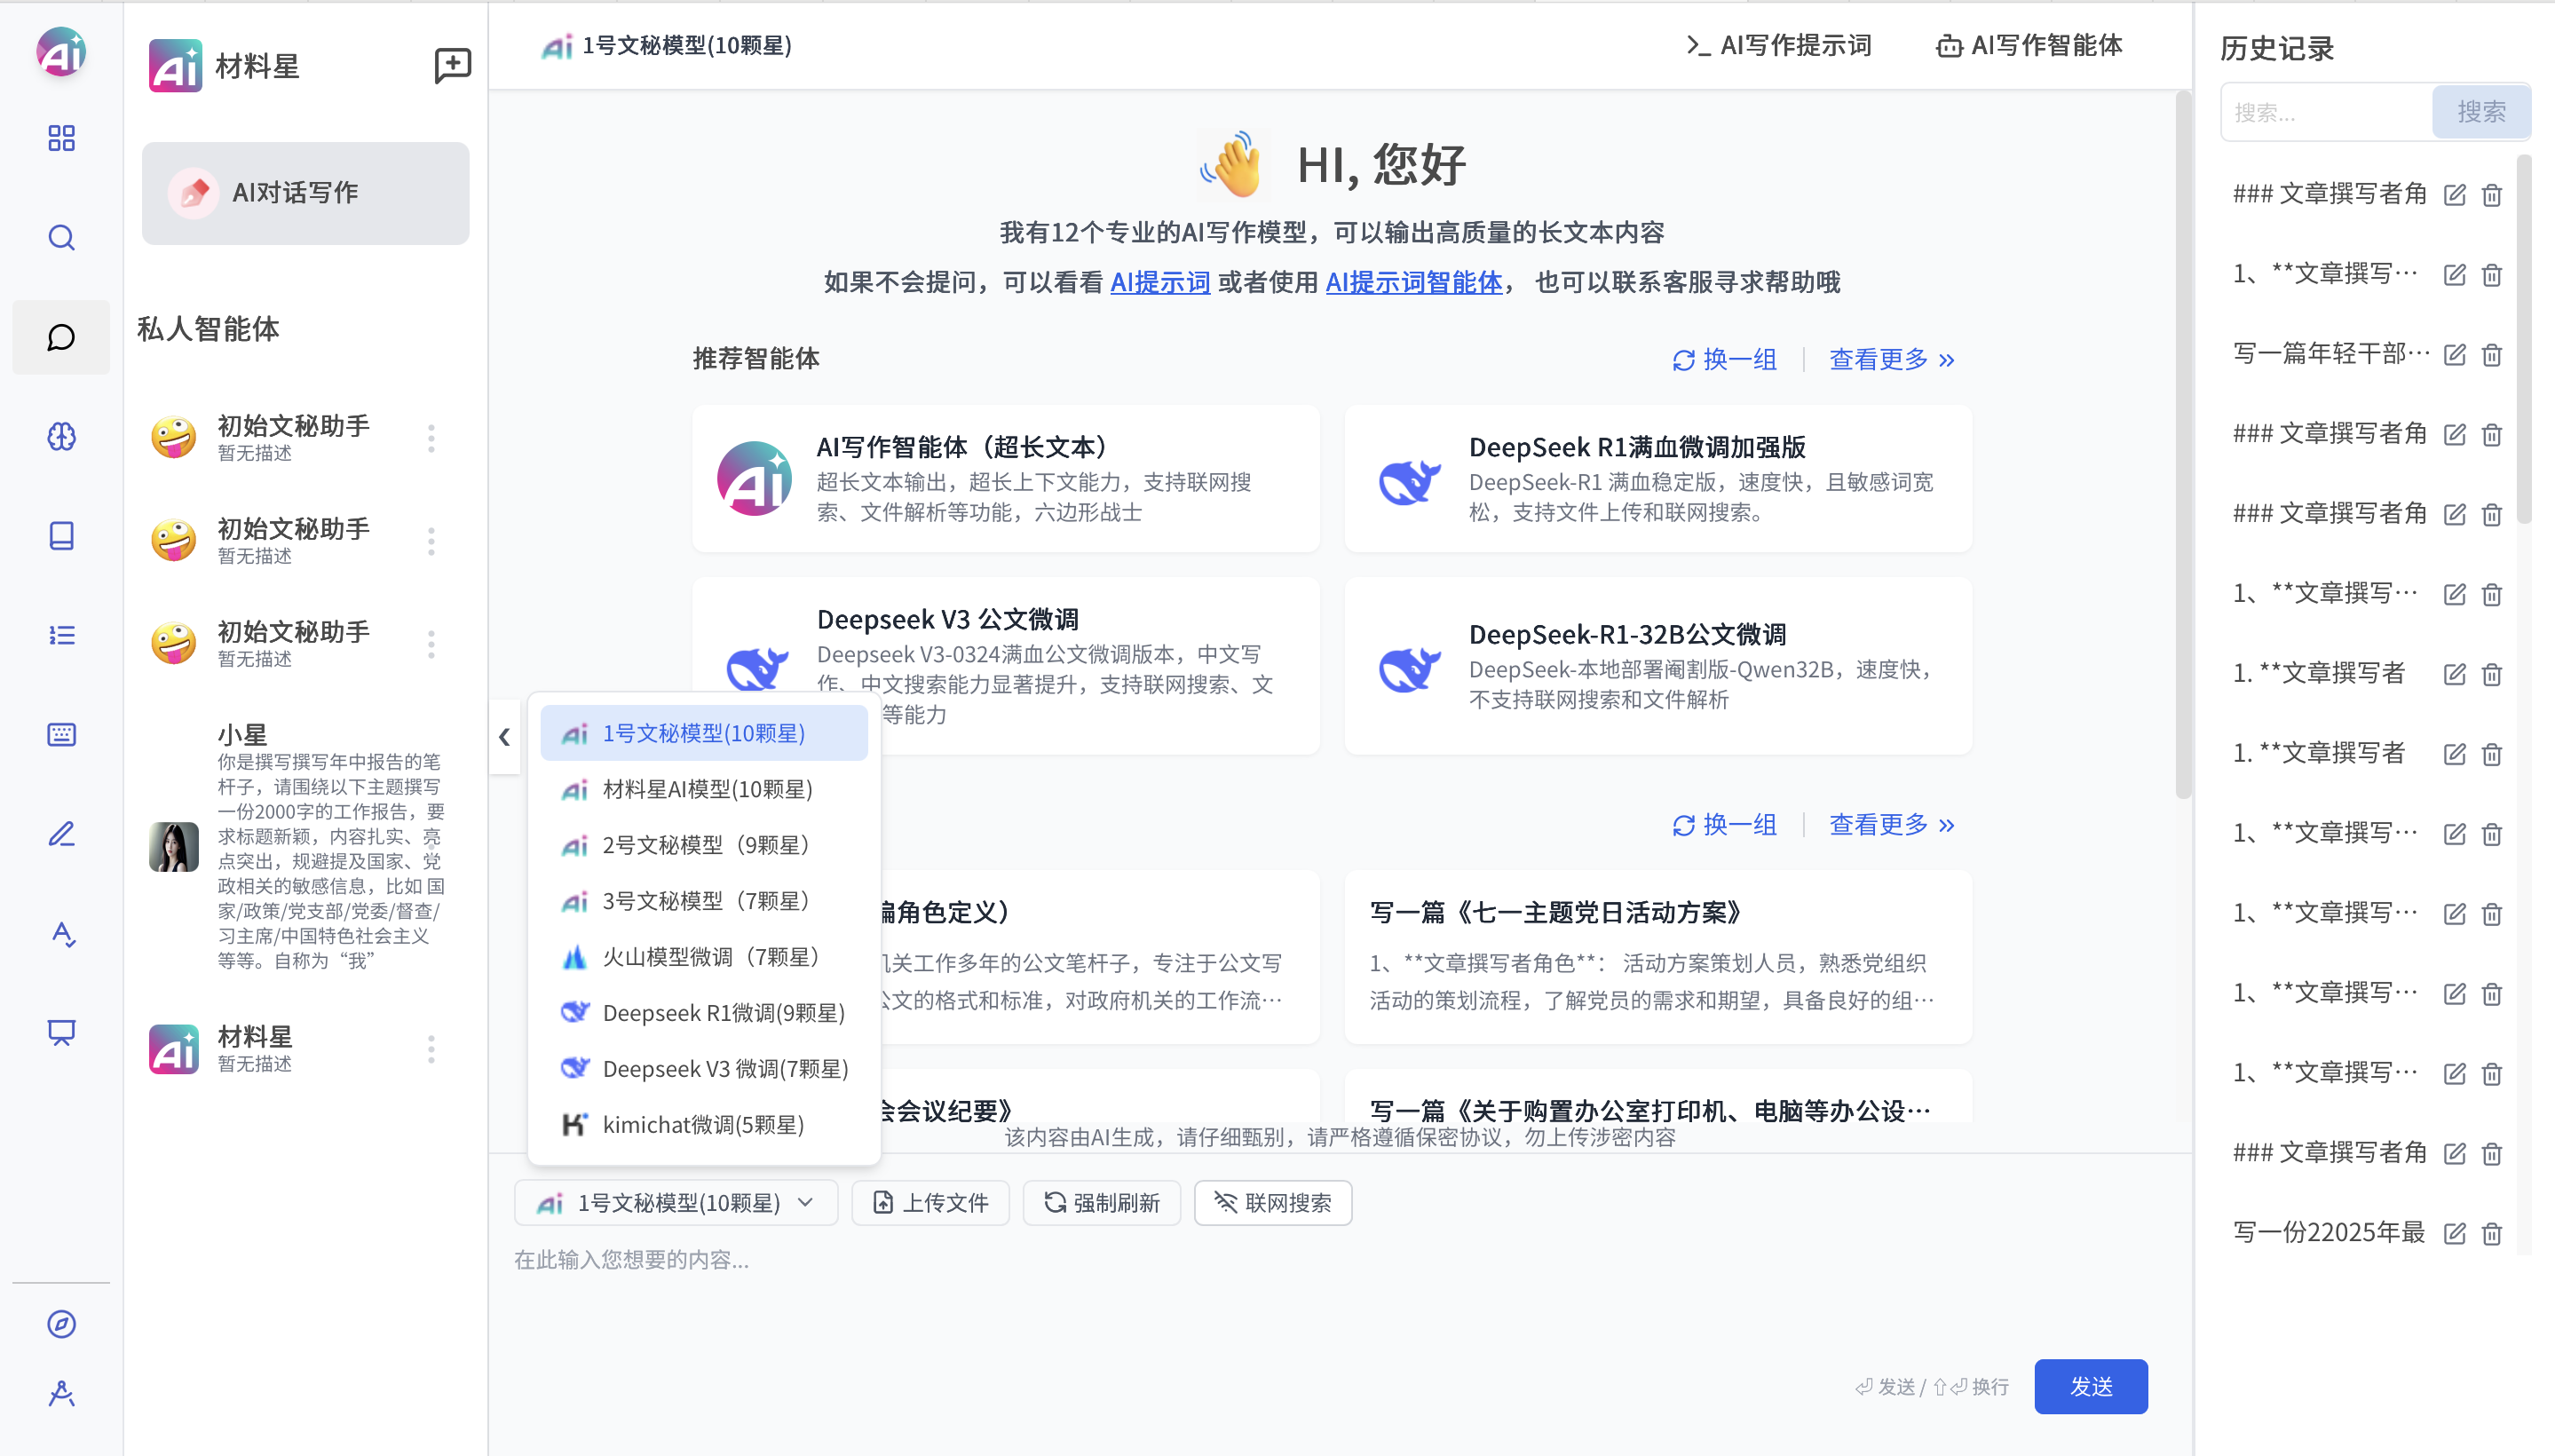This screenshot has height=1456, width=2555.
Task: Edit history item '写一篇年轻干部…'
Action: pyautogui.click(x=2455, y=355)
